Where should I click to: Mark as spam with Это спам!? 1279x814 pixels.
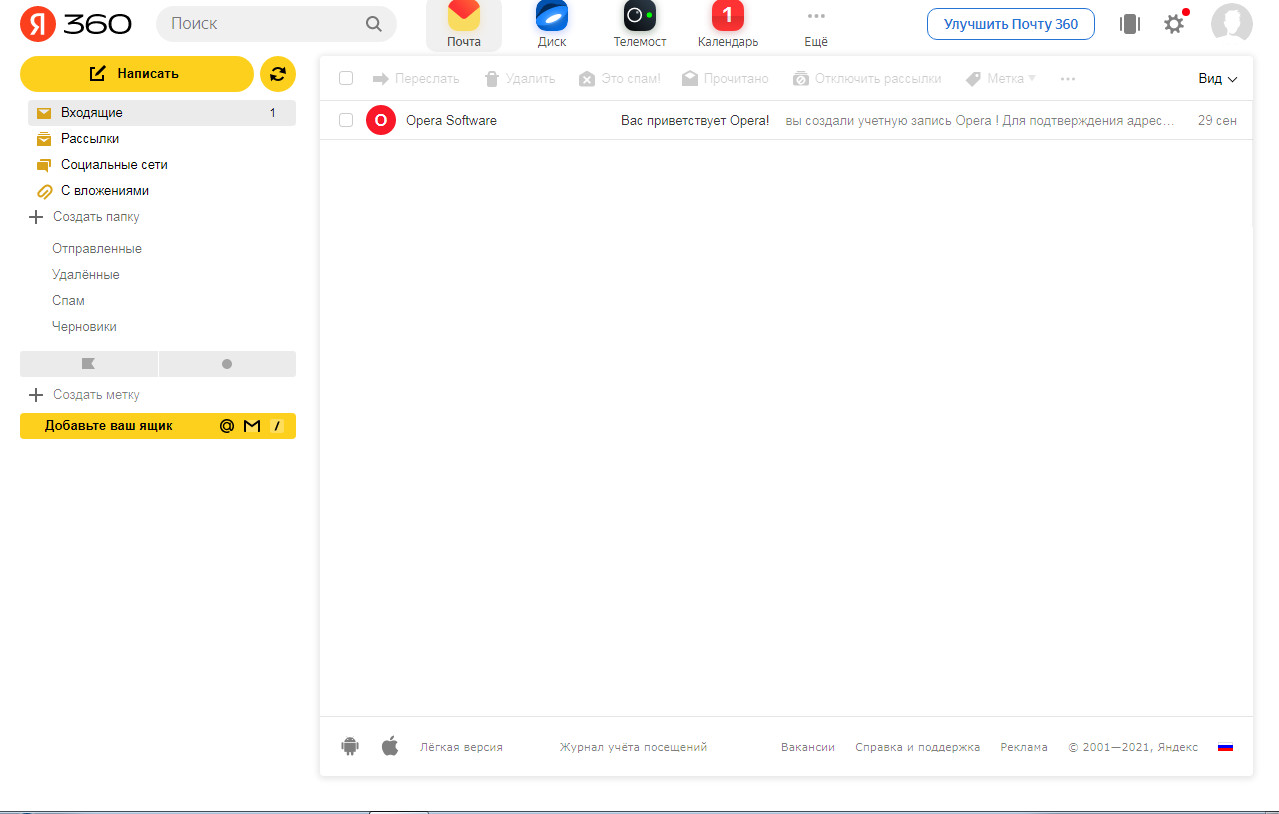(x=620, y=78)
